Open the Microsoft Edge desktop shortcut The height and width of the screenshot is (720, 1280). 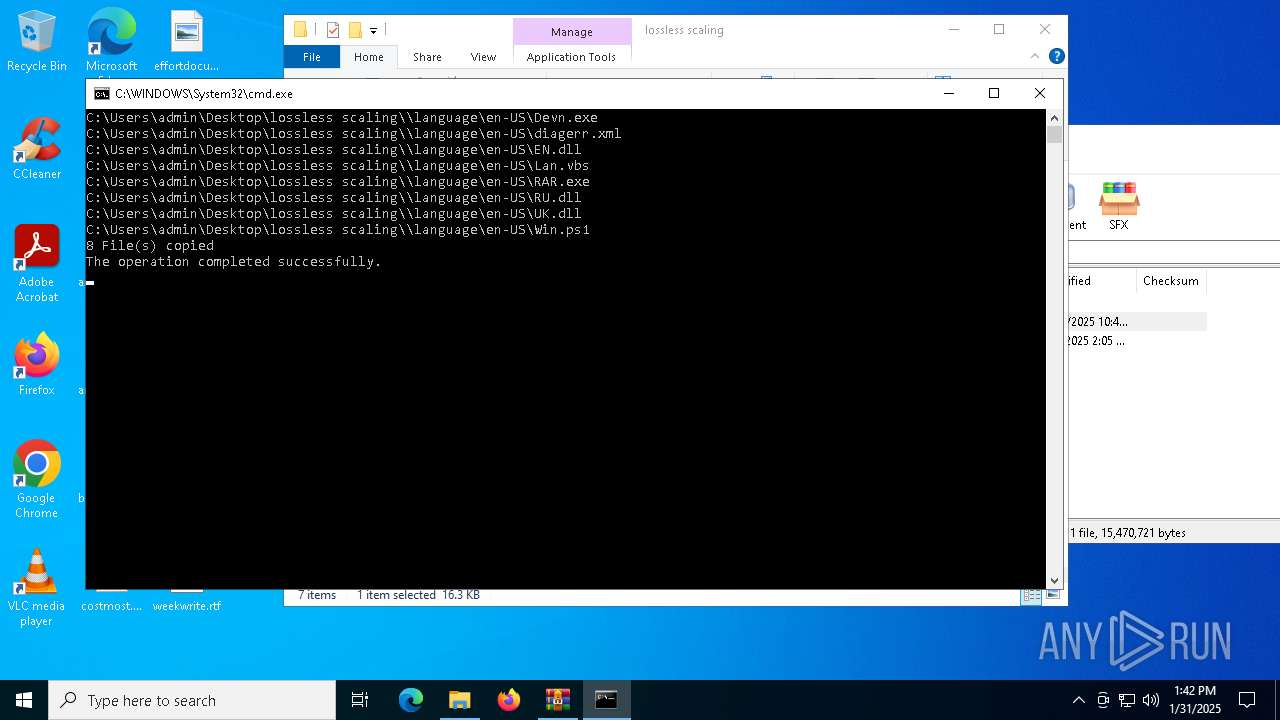[x=111, y=41]
